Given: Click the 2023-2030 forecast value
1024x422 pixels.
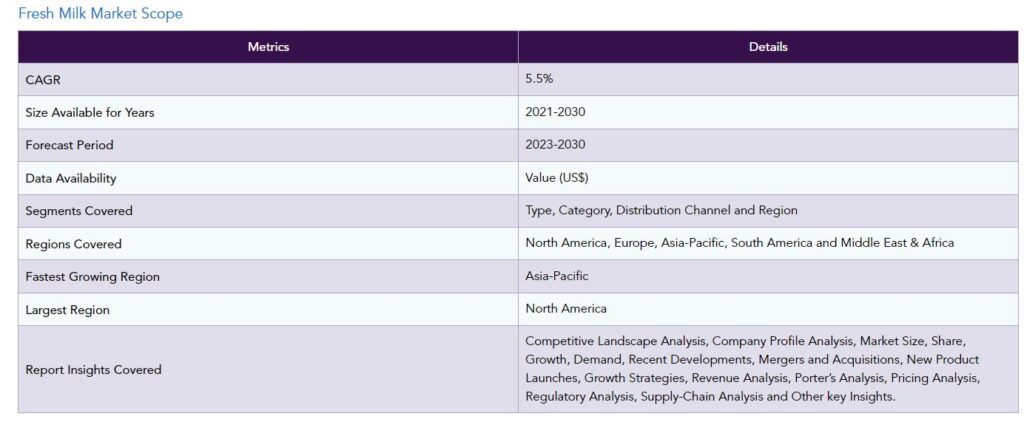Looking at the screenshot, I should coord(555,144).
